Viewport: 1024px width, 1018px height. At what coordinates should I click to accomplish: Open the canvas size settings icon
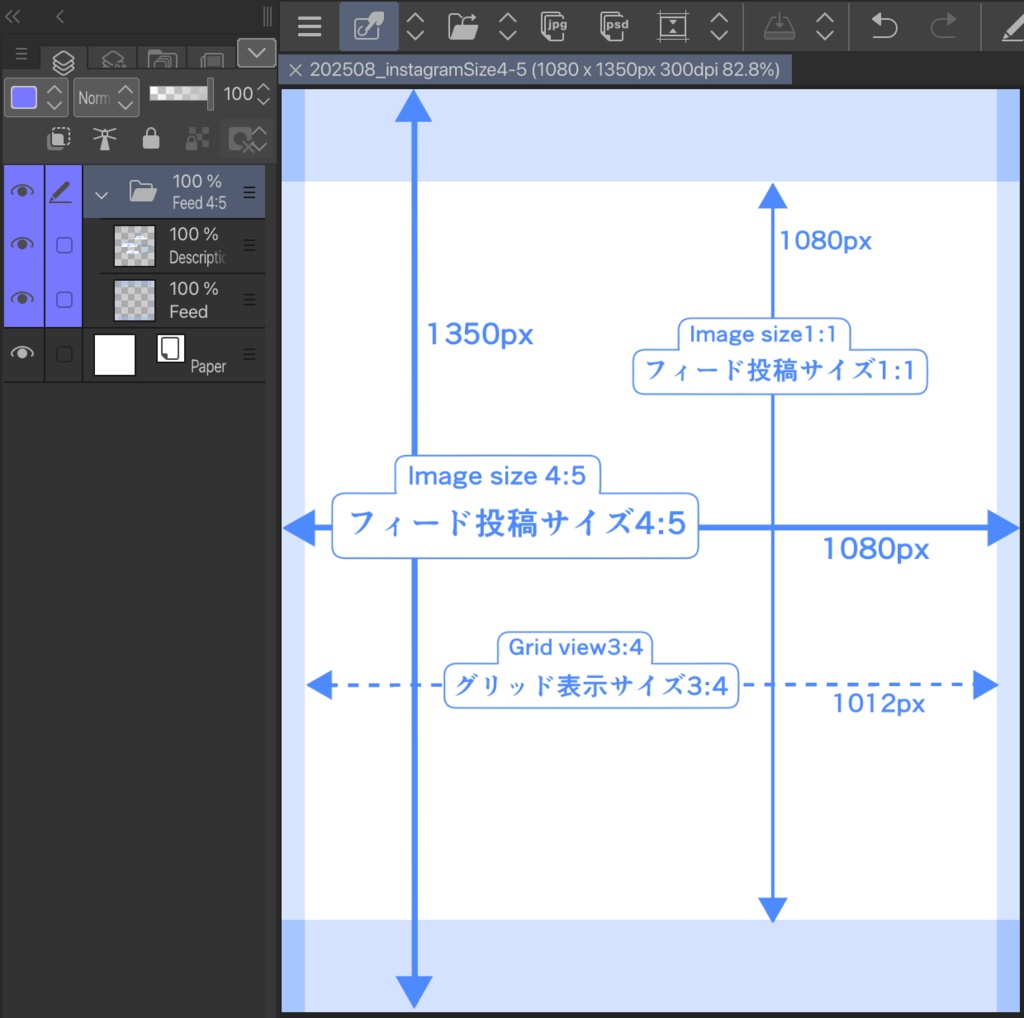(x=672, y=27)
